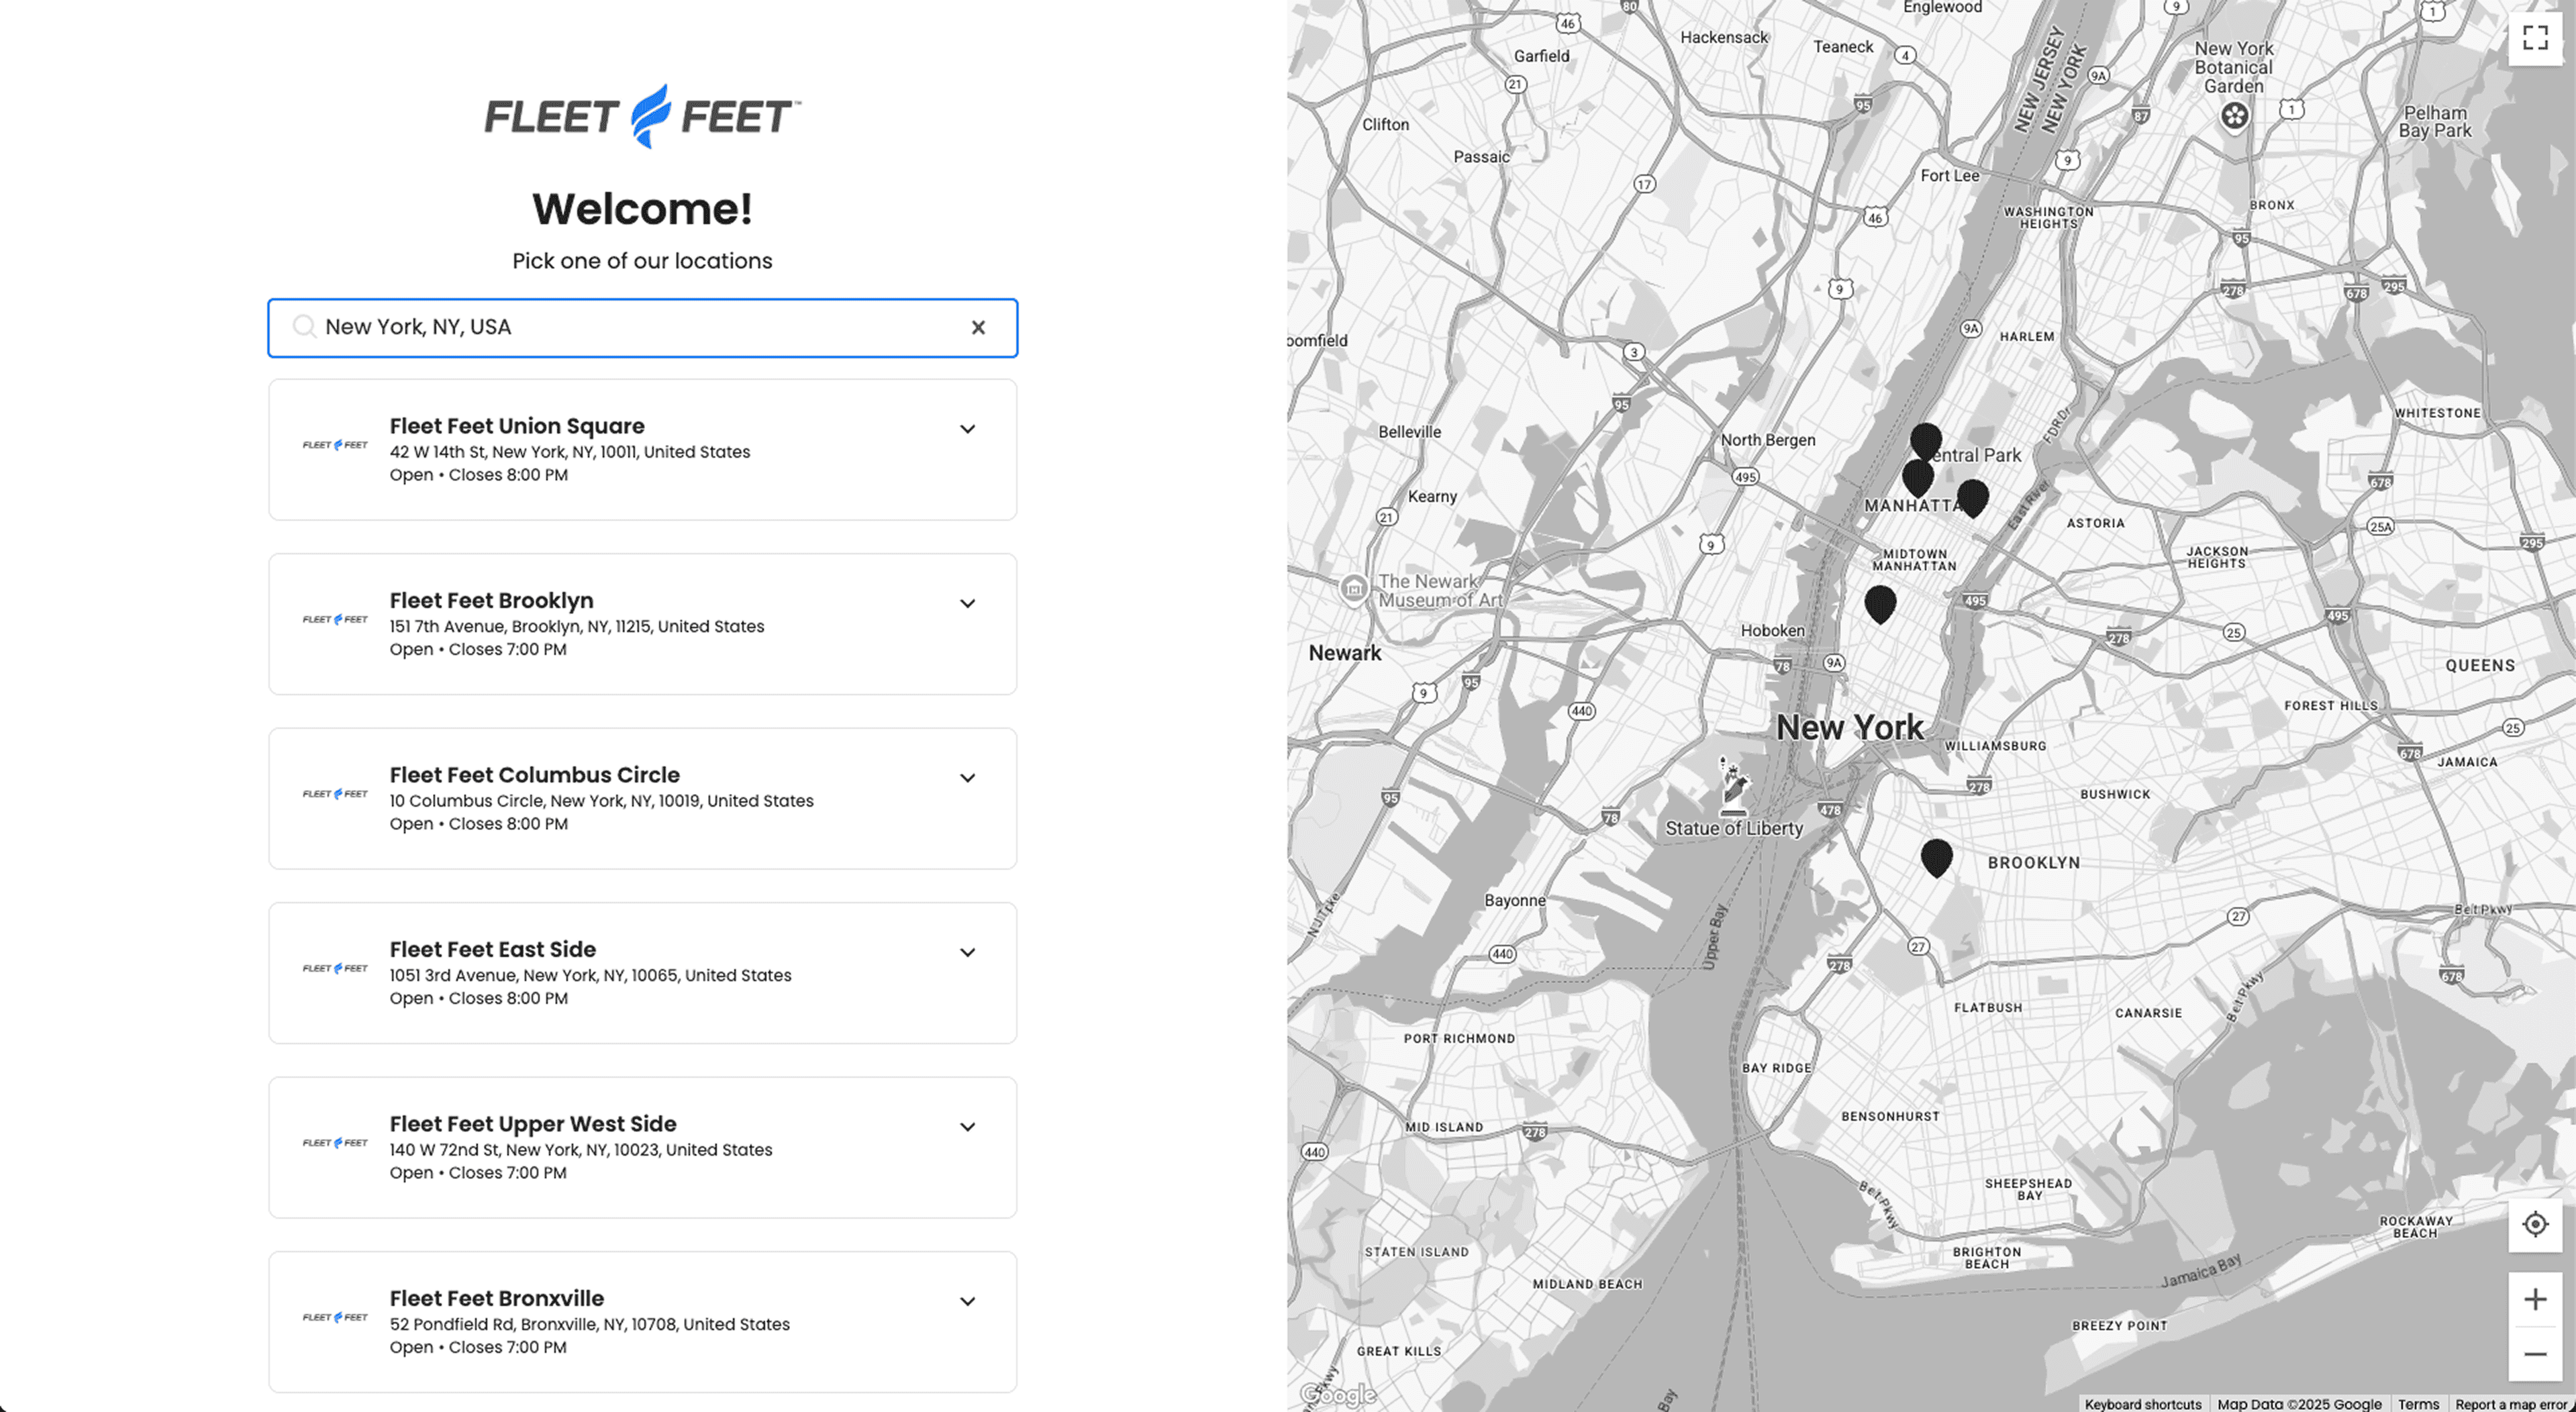Zoom in on the map
Image resolution: width=2576 pixels, height=1412 pixels.
[2534, 1299]
